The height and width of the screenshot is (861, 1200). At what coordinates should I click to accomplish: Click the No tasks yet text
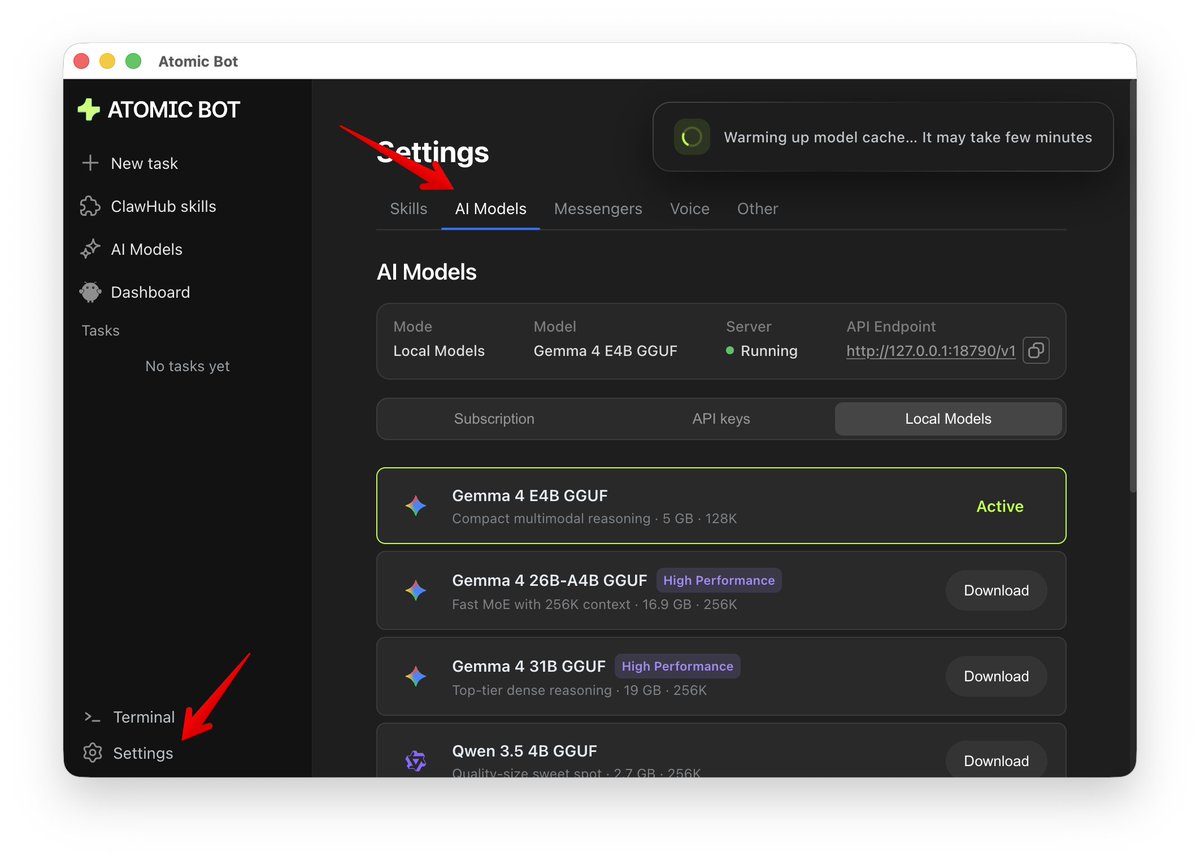coord(187,366)
